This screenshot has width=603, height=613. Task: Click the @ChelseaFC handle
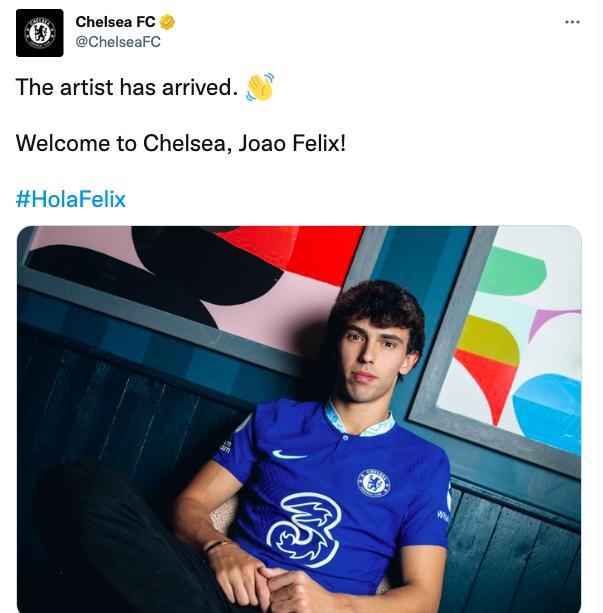coord(118,42)
